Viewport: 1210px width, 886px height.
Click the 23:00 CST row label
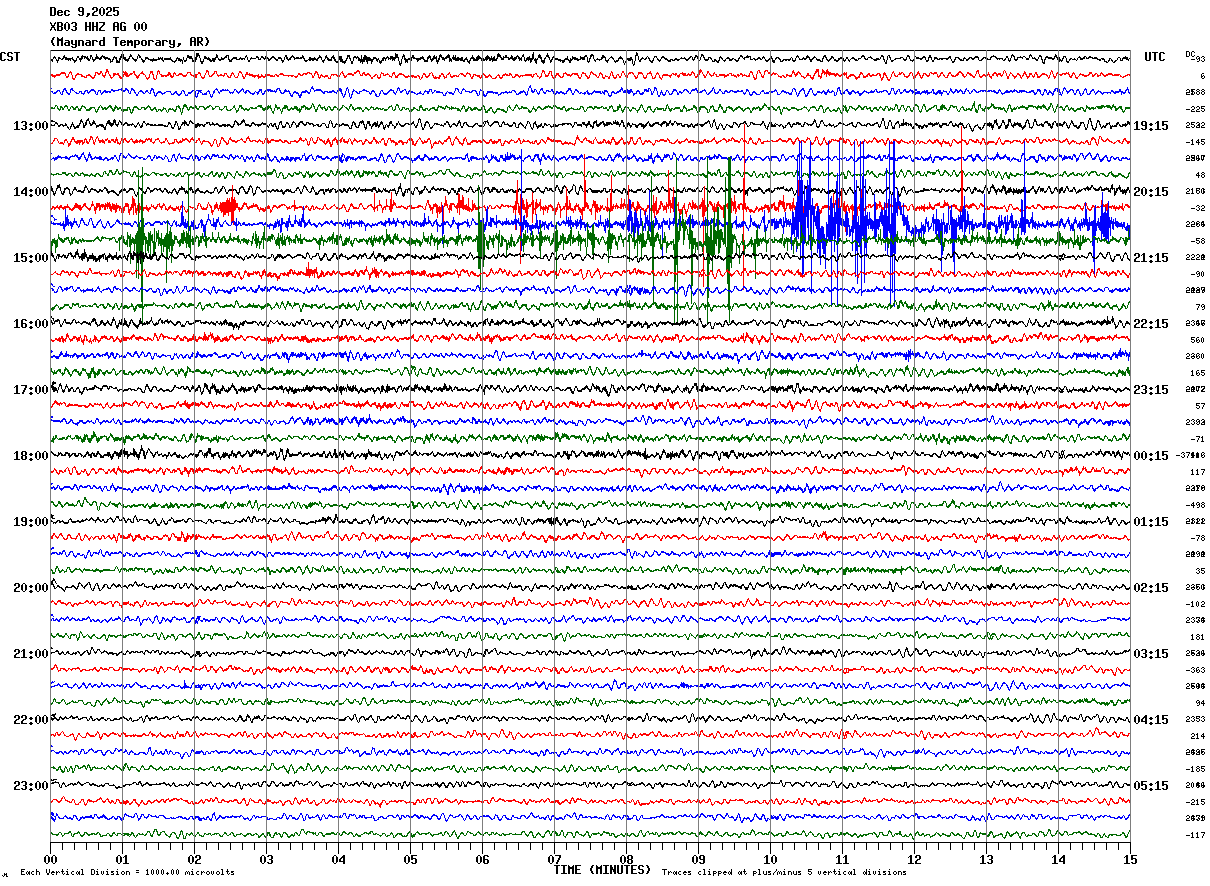30,786
